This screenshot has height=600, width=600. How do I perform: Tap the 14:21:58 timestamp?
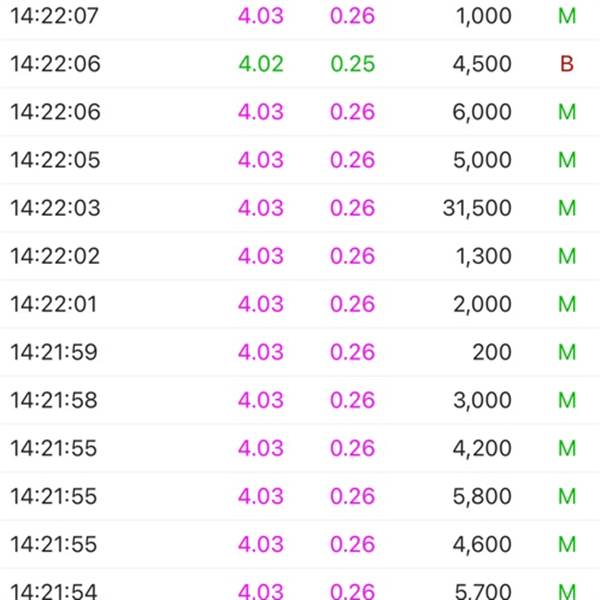[54, 400]
